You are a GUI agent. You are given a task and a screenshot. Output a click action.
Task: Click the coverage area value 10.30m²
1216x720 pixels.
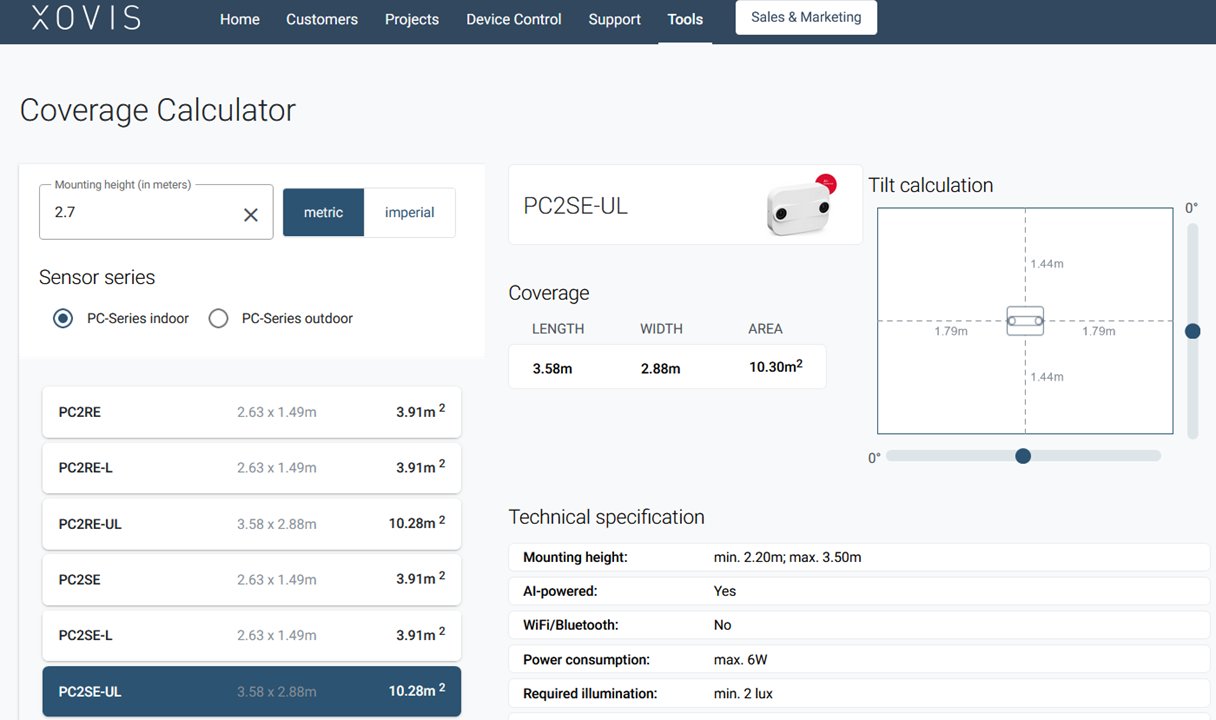pos(776,367)
